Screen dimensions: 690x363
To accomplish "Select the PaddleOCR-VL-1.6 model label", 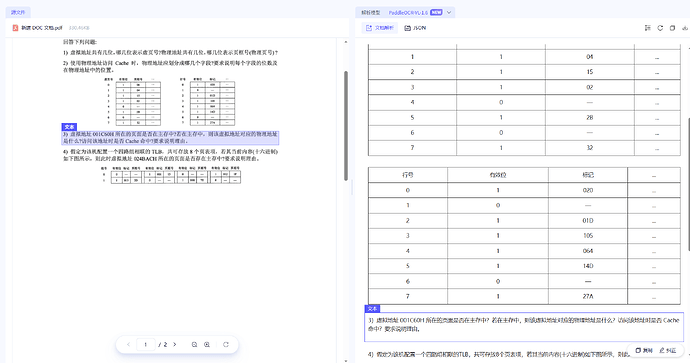I will point(408,12).
